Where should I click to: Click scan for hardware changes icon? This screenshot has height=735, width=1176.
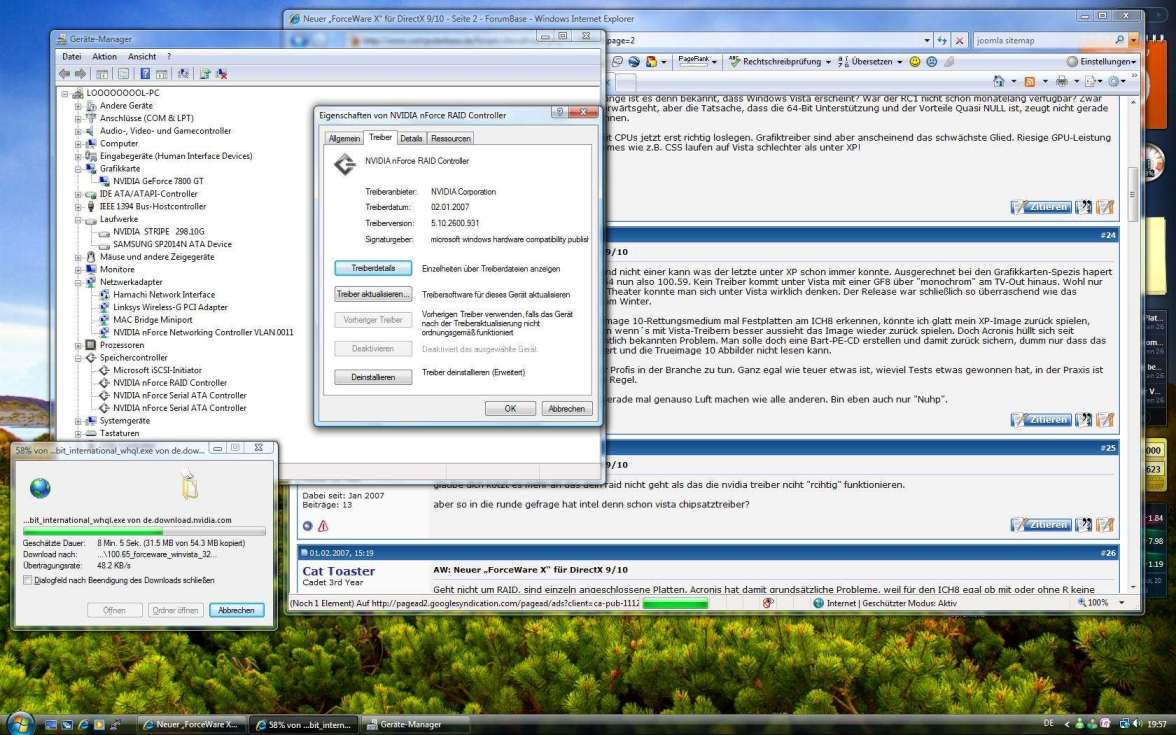point(183,74)
